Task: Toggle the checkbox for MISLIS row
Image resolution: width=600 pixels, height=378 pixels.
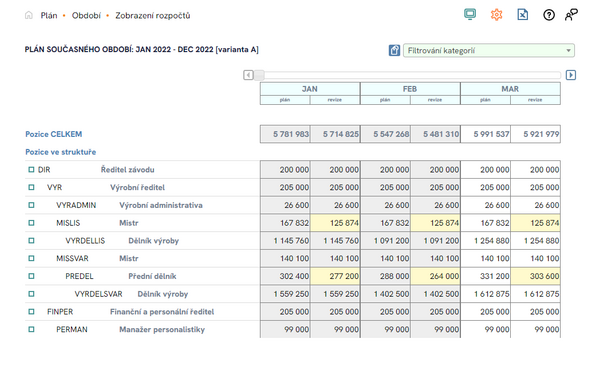Action: [31, 223]
